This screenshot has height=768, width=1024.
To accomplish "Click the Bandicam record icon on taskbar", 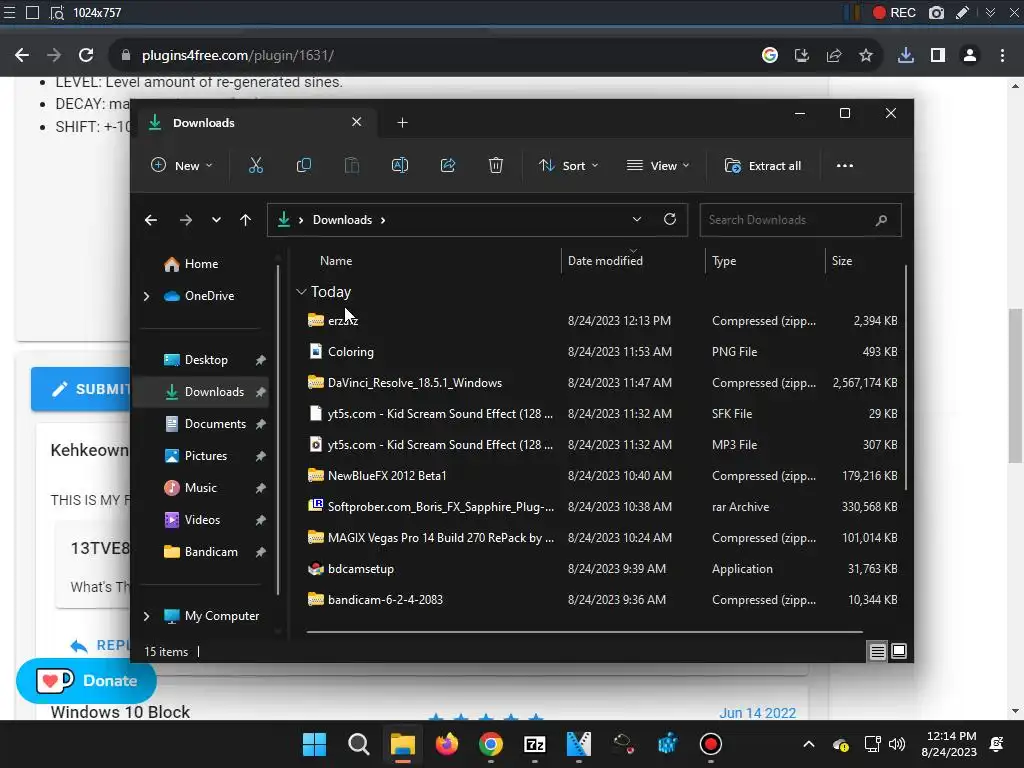I will (x=711, y=744).
